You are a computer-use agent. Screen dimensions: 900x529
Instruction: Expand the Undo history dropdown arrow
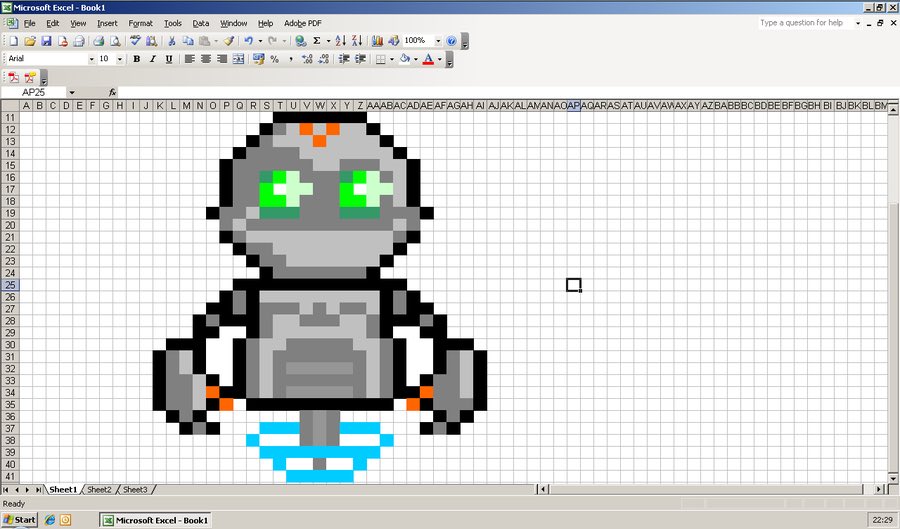(x=260, y=41)
